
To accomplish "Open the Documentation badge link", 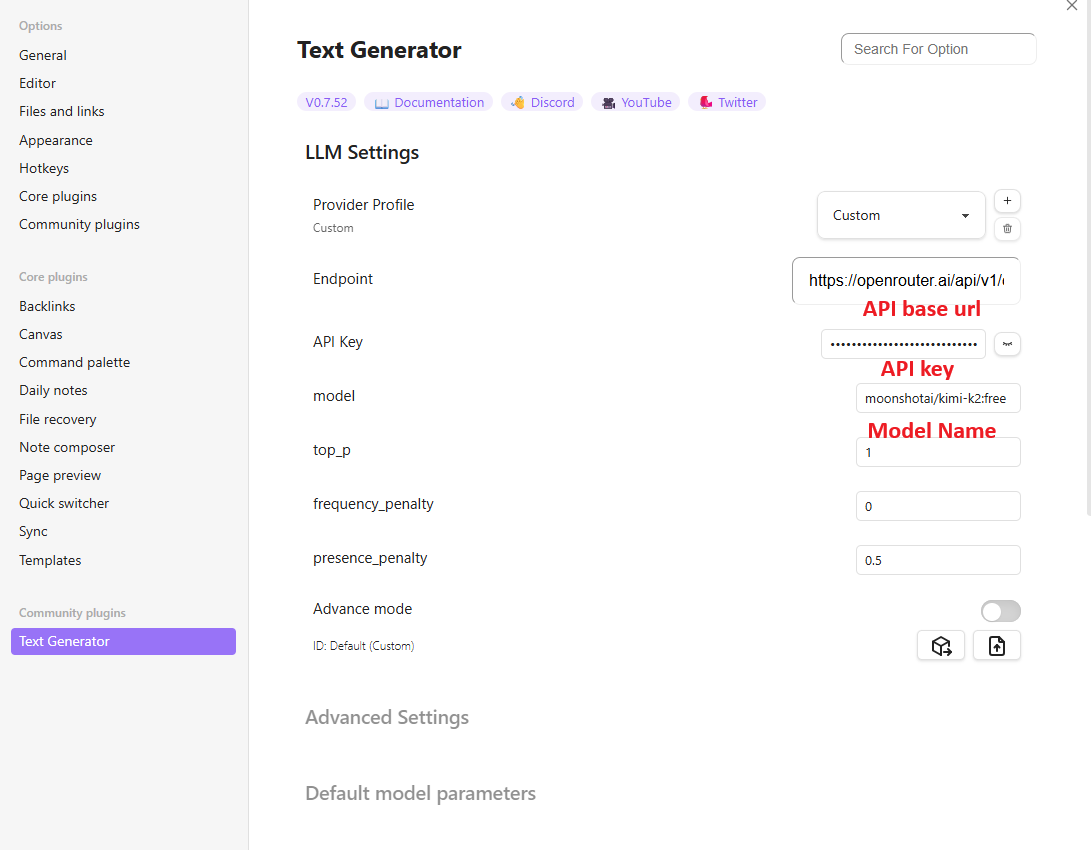I will coord(428,102).
